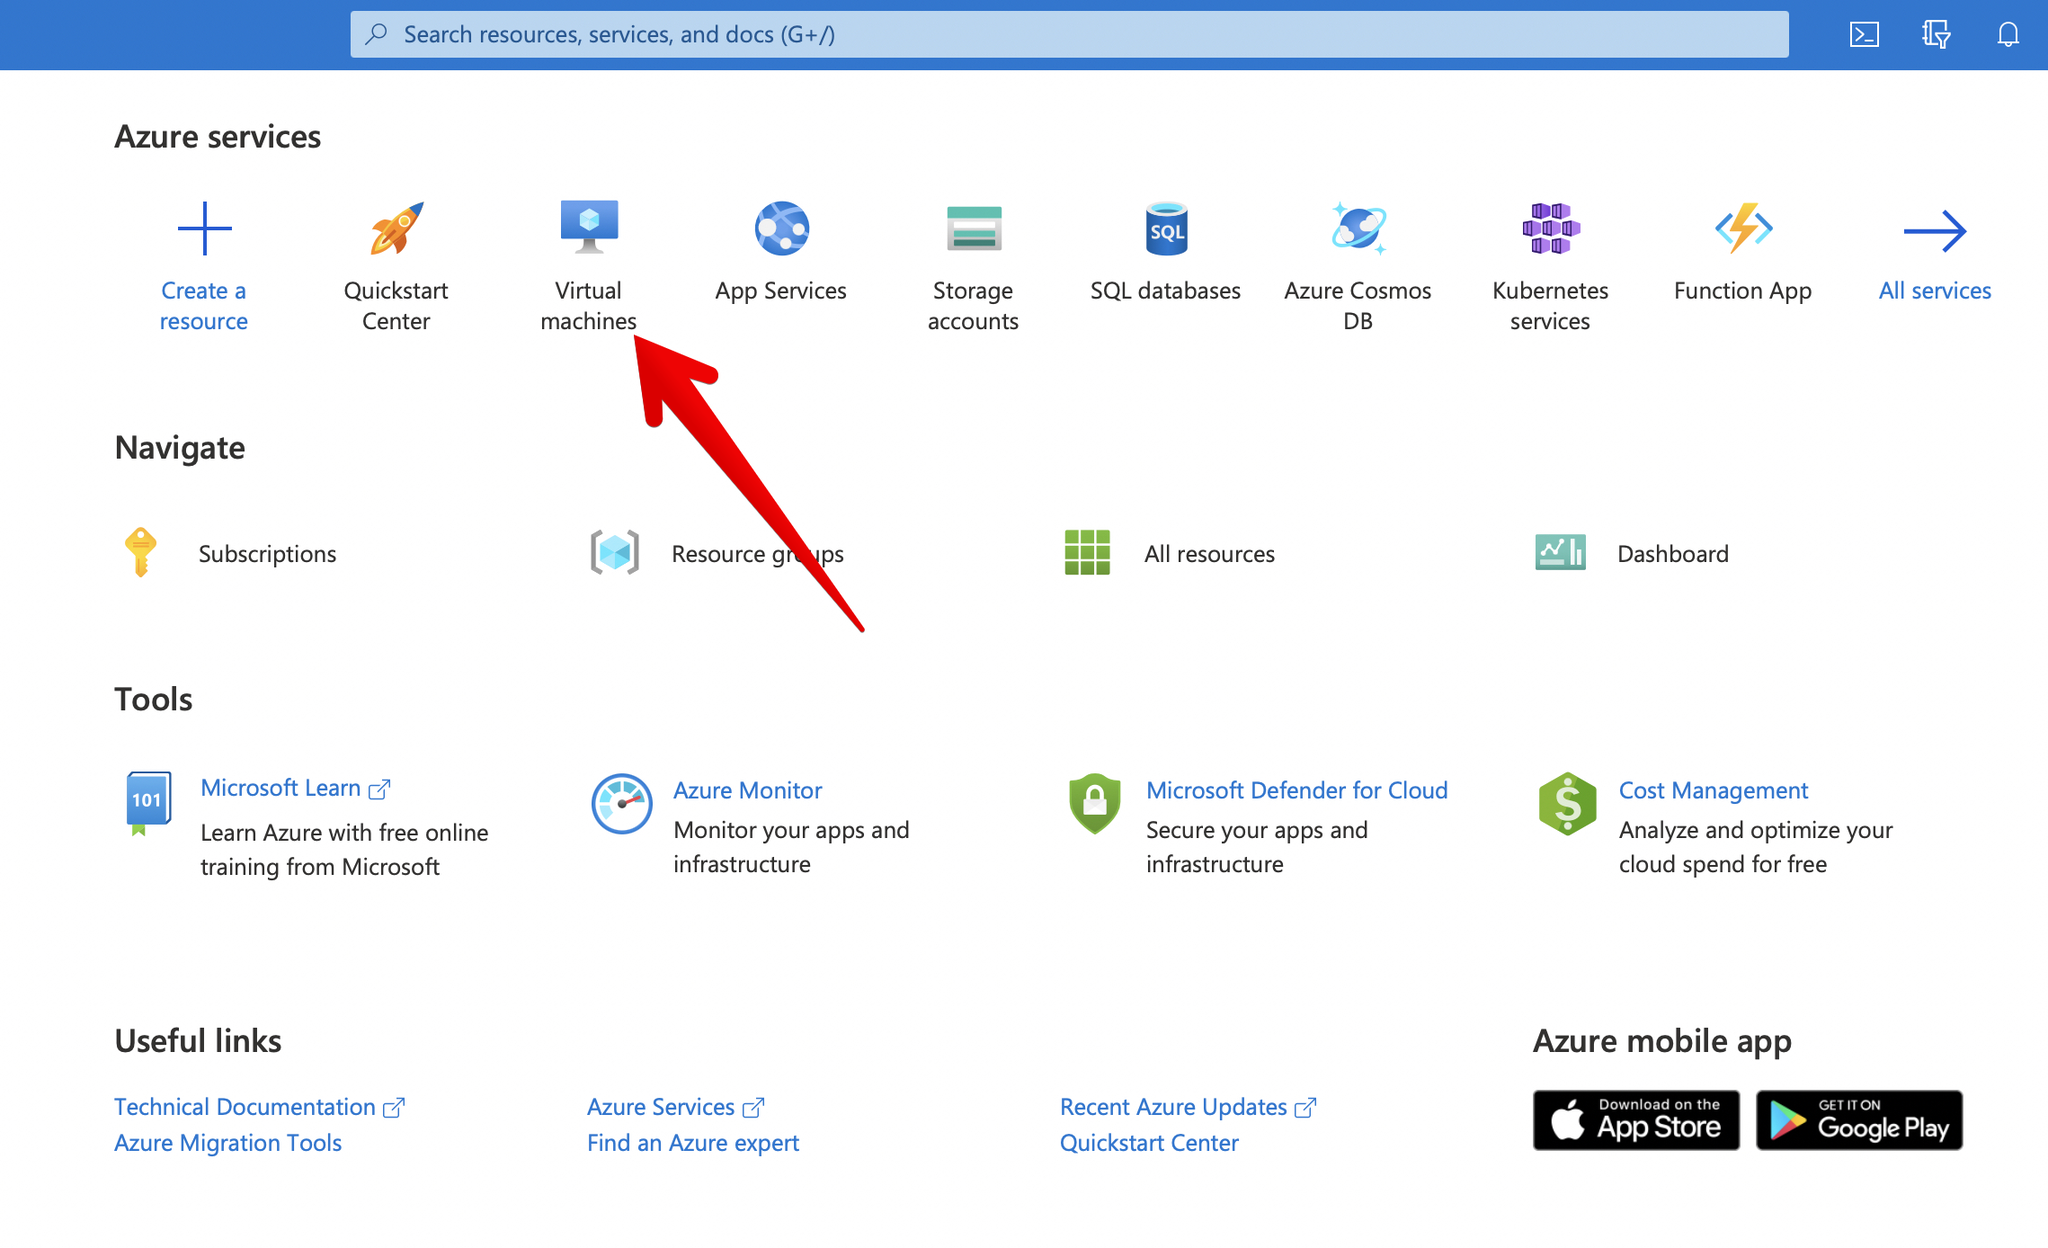Click the Kubernetes services label
The height and width of the screenshot is (1248, 2048).
click(x=1550, y=306)
